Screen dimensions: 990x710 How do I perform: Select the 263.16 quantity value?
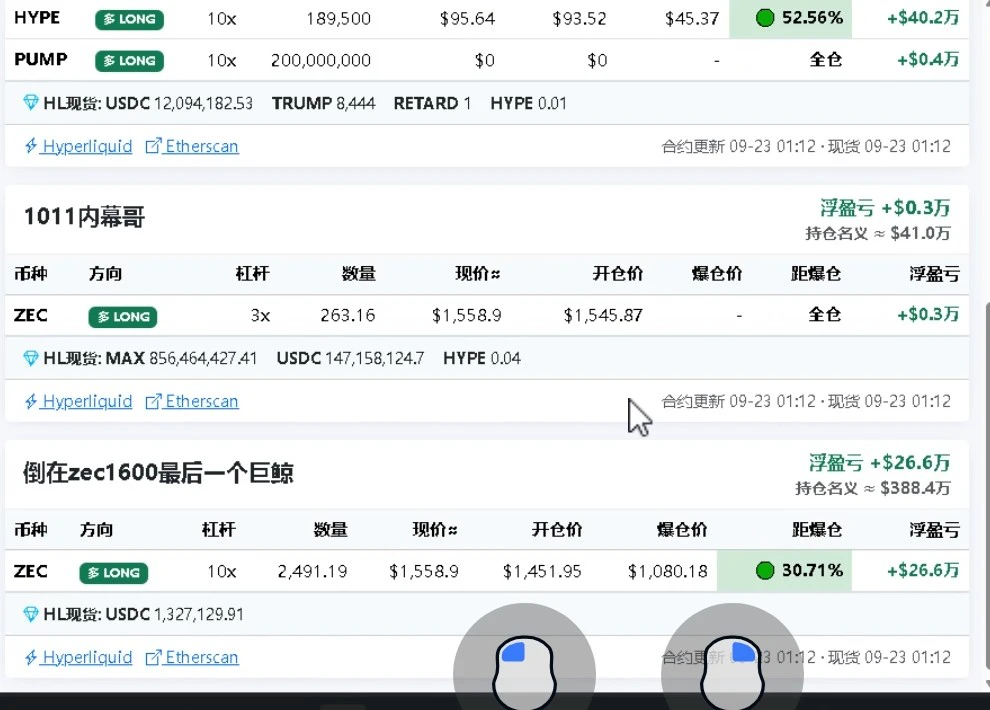pyautogui.click(x=348, y=315)
